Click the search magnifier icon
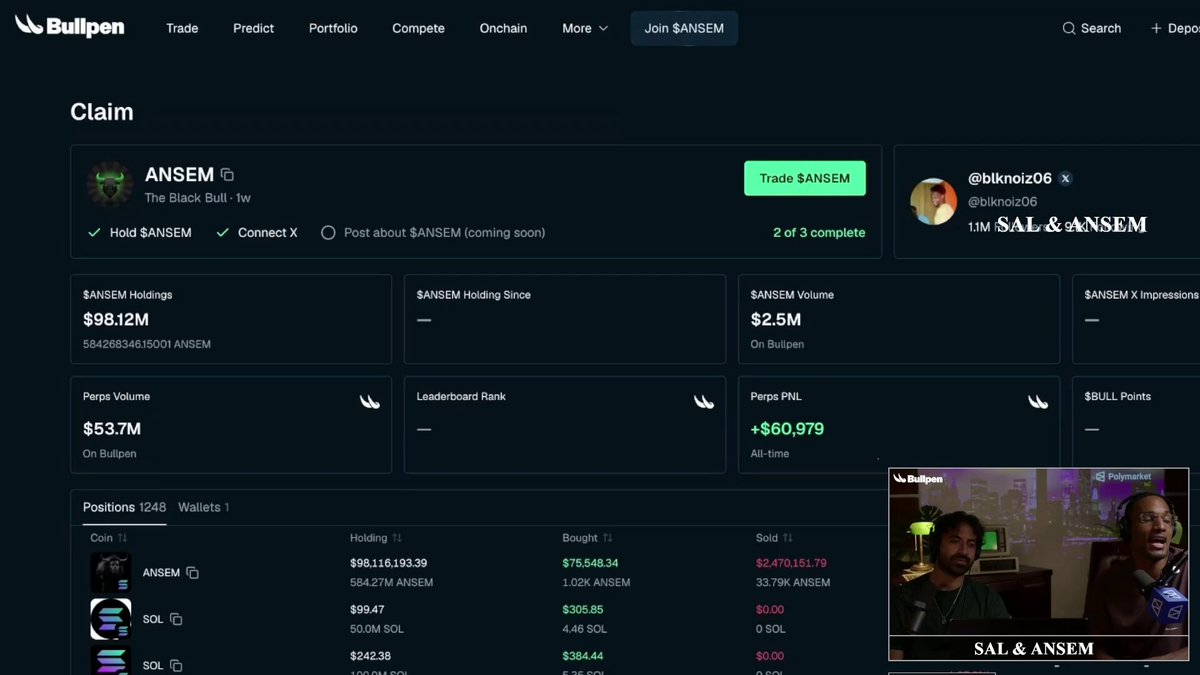 (1069, 28)
